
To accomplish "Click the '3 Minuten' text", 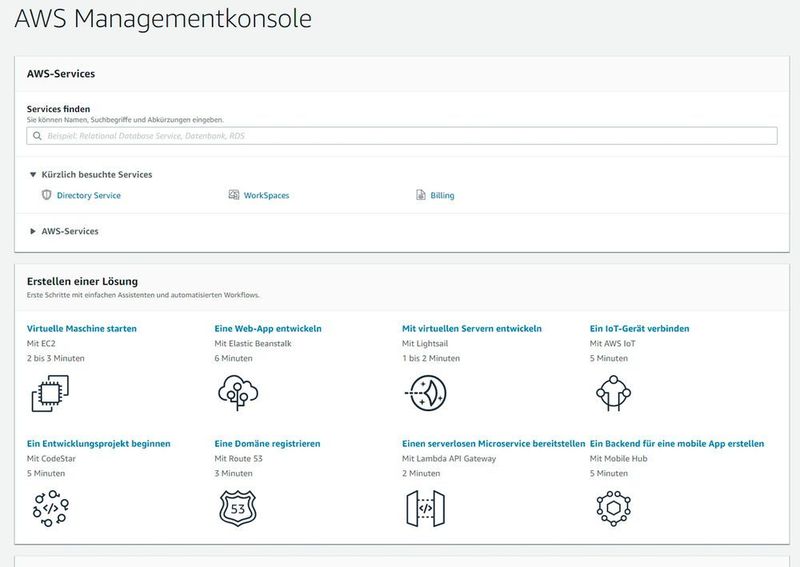I will pos(233,474).
